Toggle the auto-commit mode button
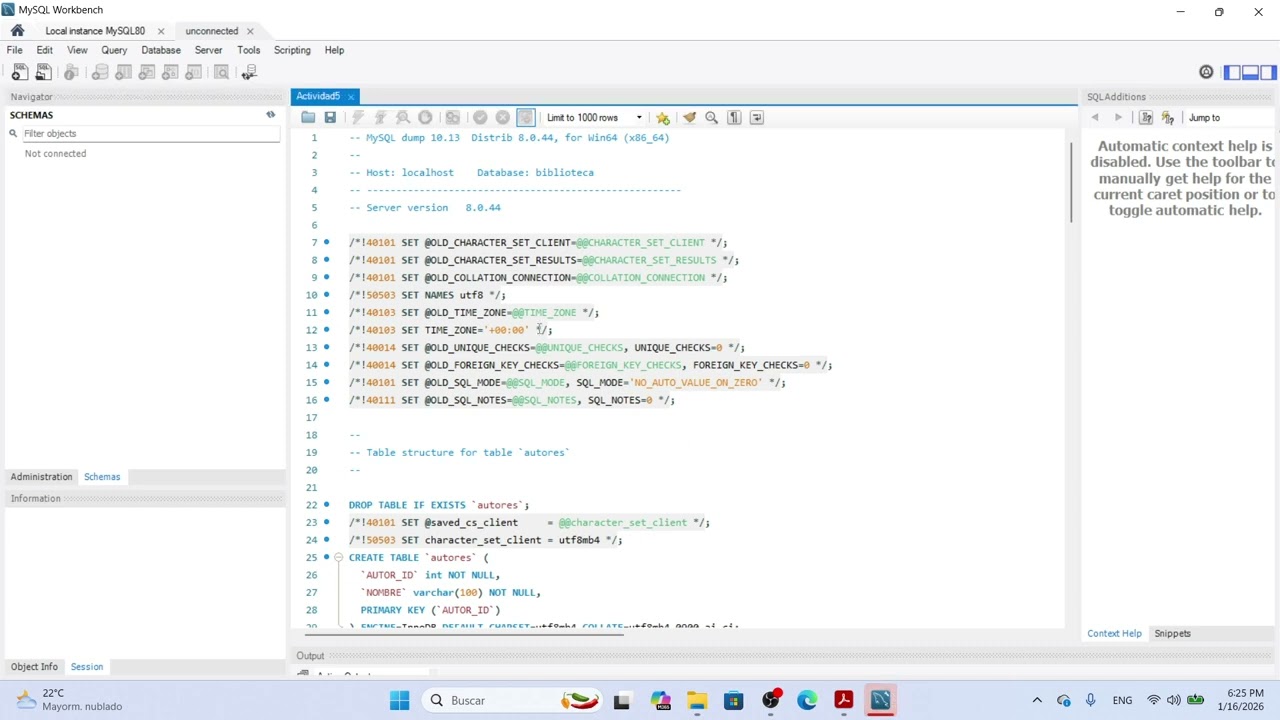This screenshot has height=720, width=1280. tap(526, 118)
